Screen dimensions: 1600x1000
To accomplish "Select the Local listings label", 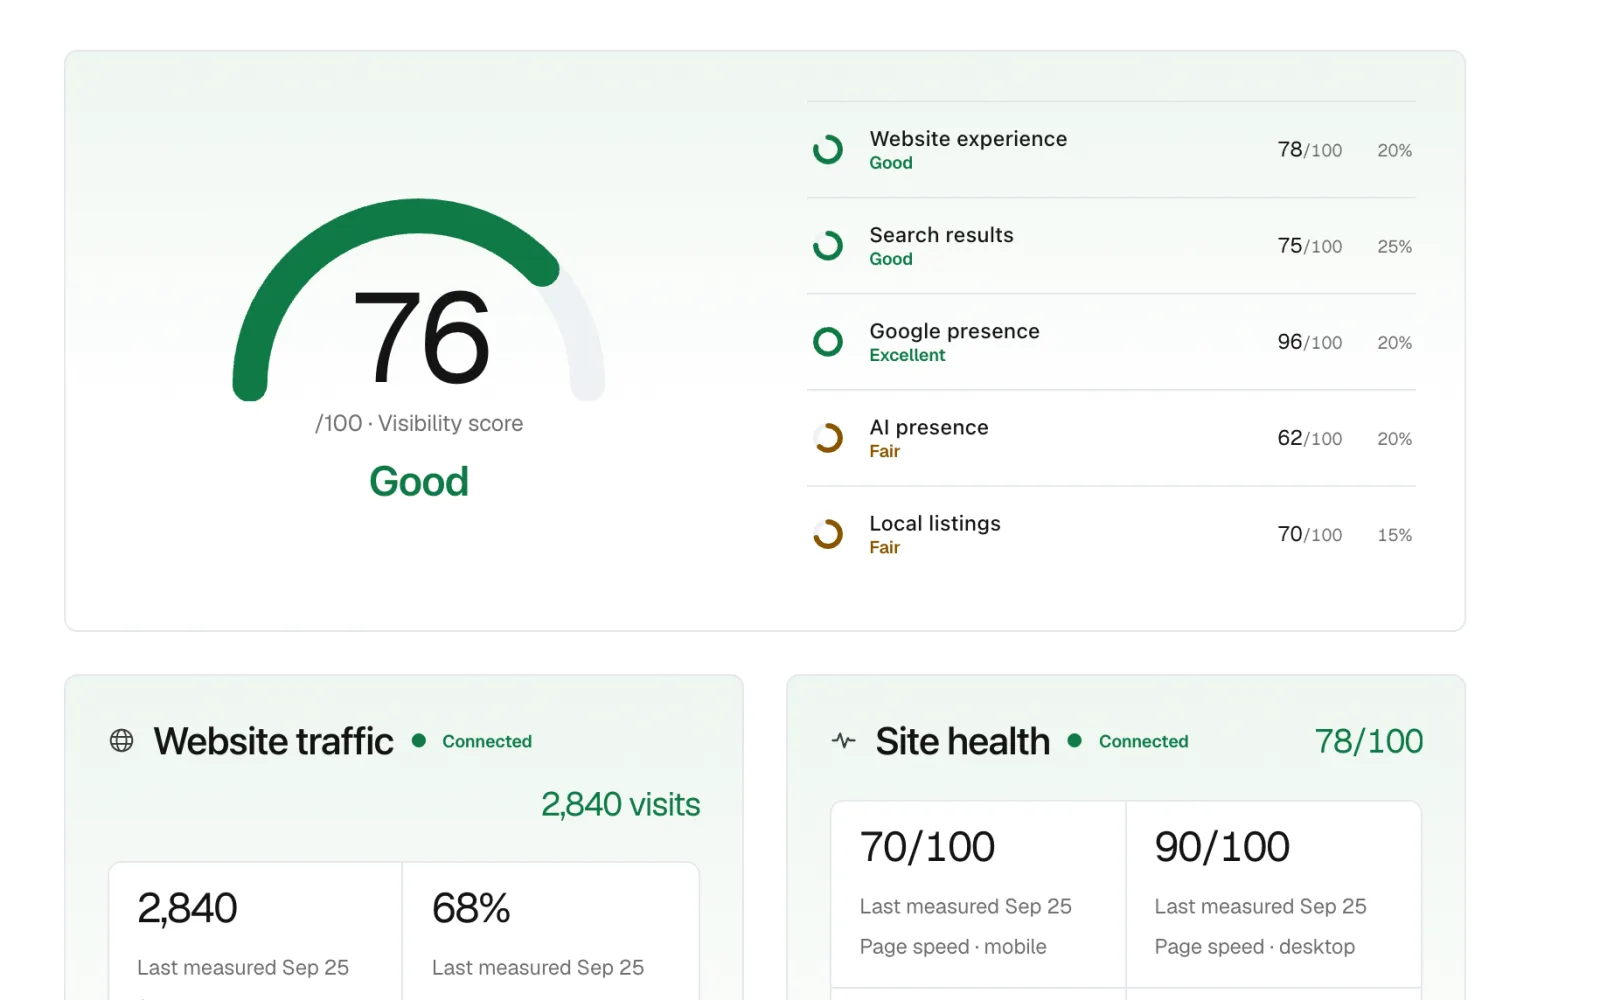I will click(x=934, y=523).
